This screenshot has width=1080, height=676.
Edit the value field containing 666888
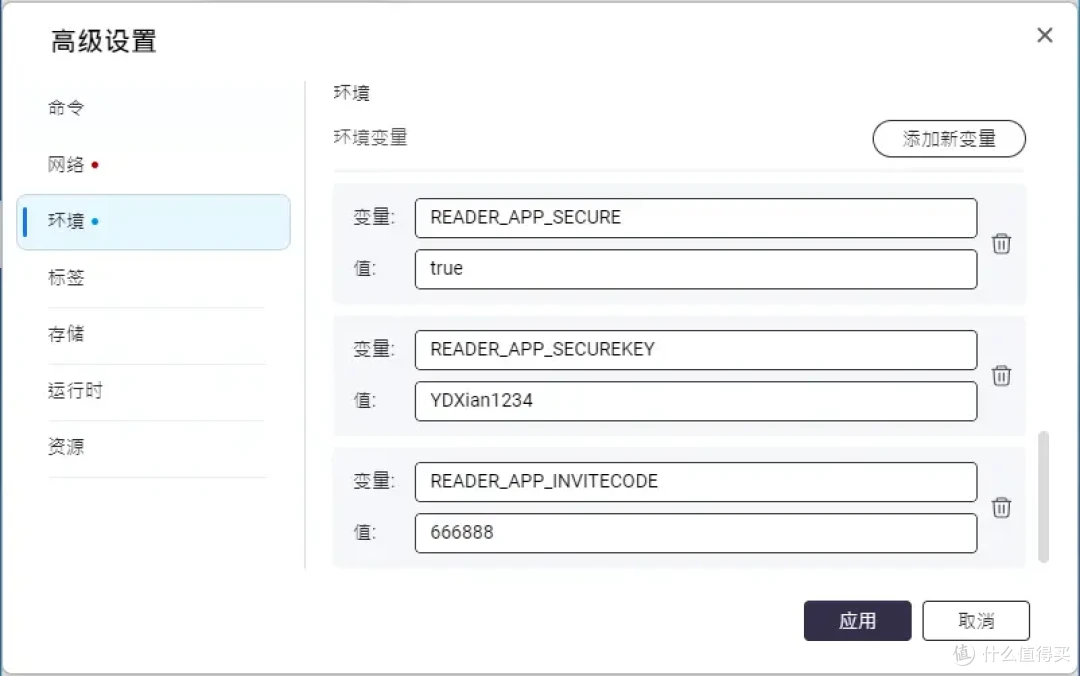(696, 533)
